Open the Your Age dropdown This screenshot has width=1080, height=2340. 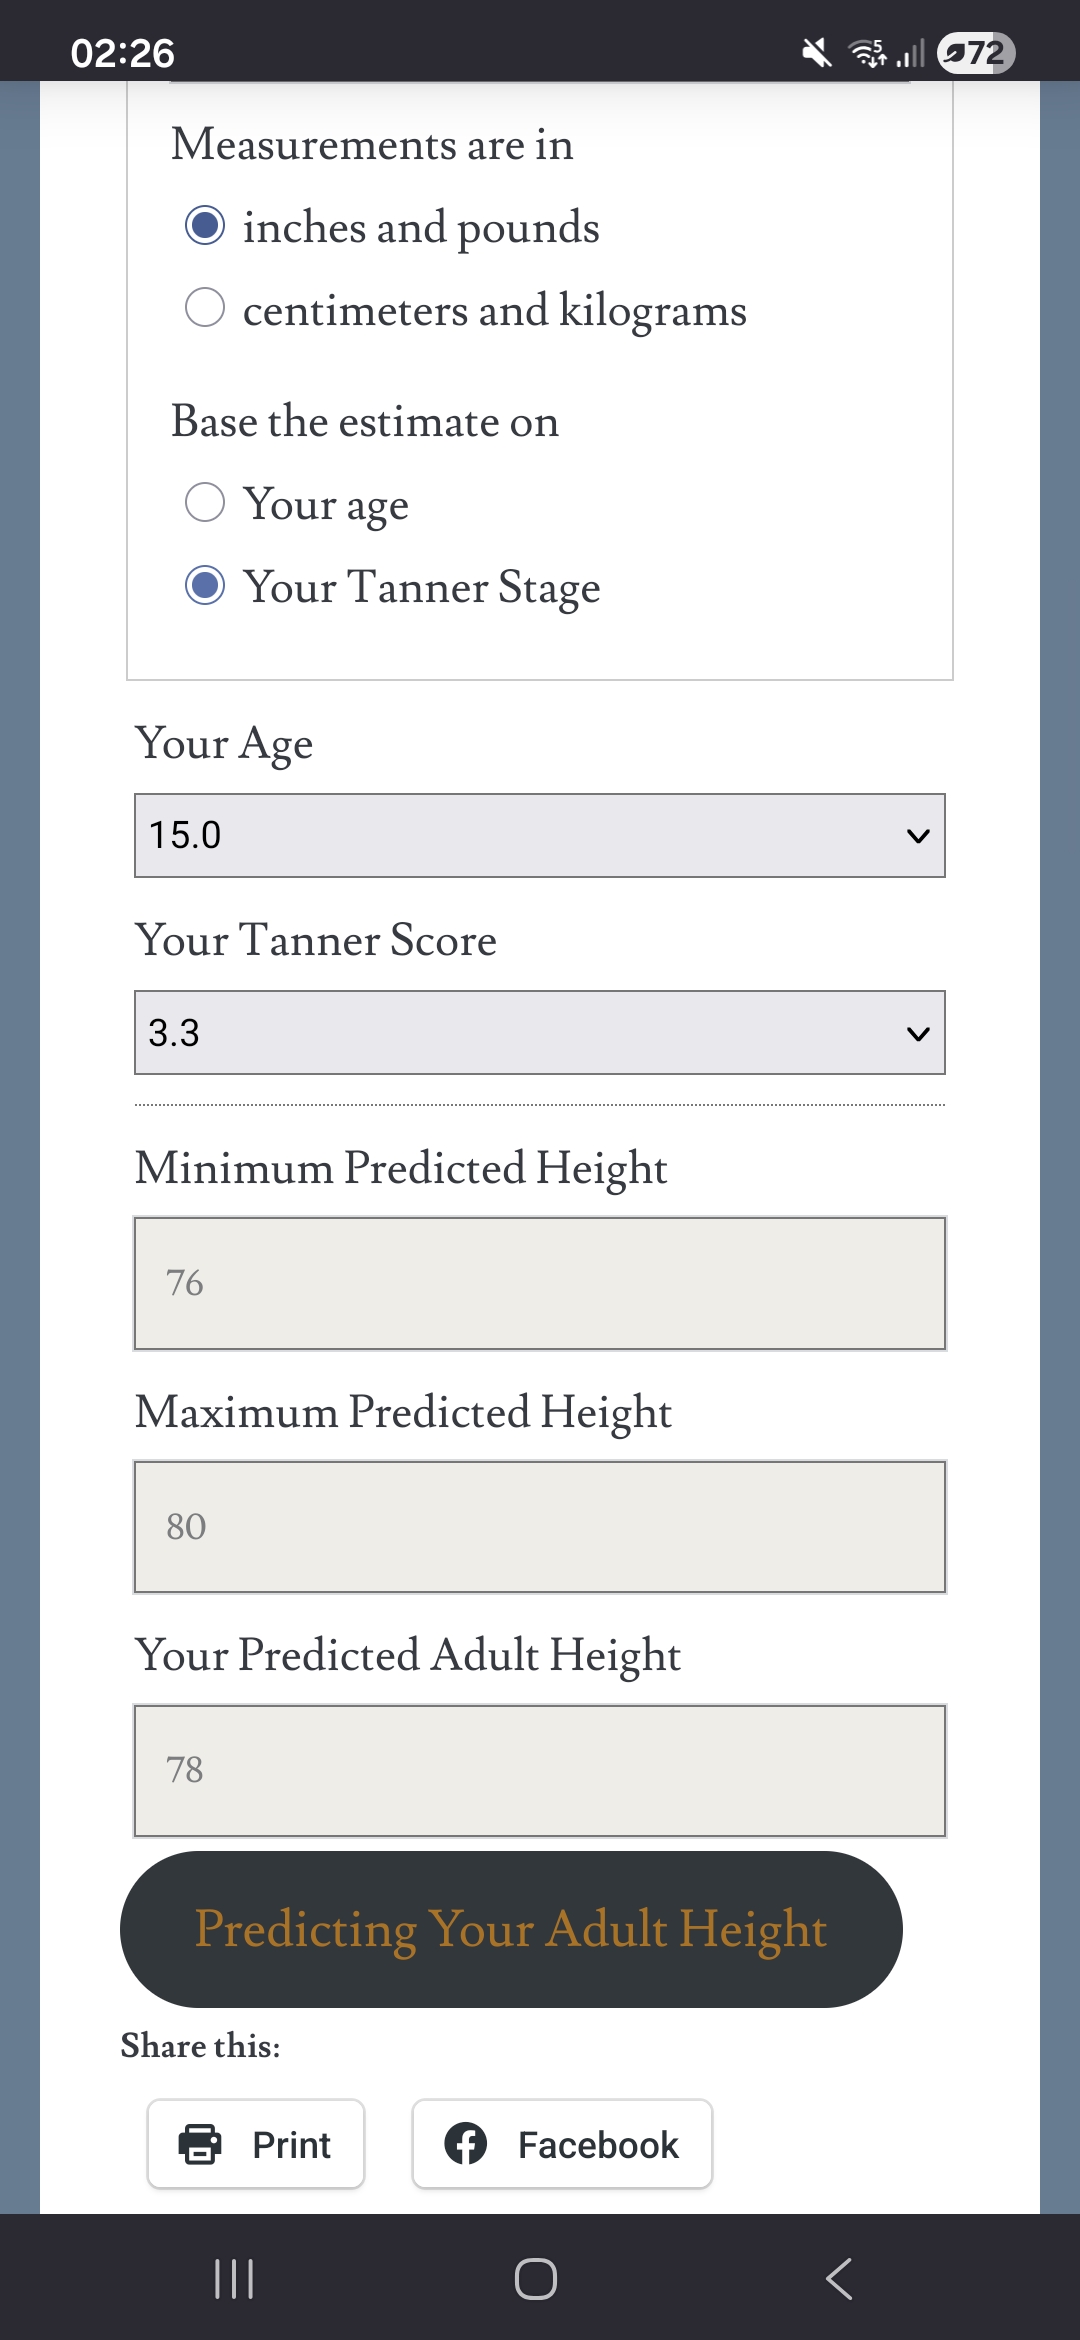click(538, 836)
